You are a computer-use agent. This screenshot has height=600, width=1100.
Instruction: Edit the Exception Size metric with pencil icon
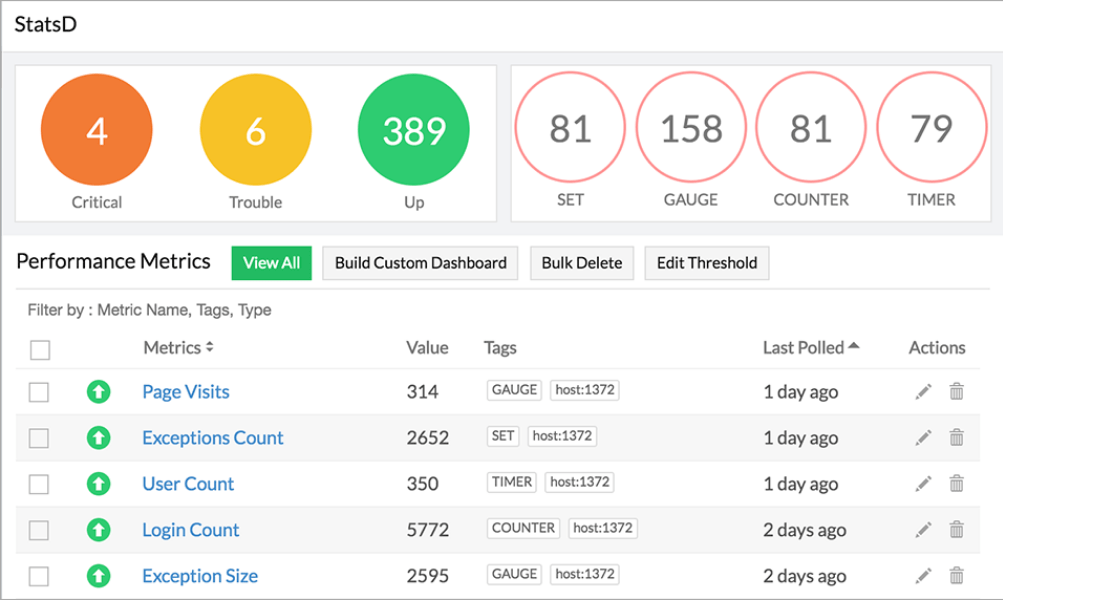point(923,576)
